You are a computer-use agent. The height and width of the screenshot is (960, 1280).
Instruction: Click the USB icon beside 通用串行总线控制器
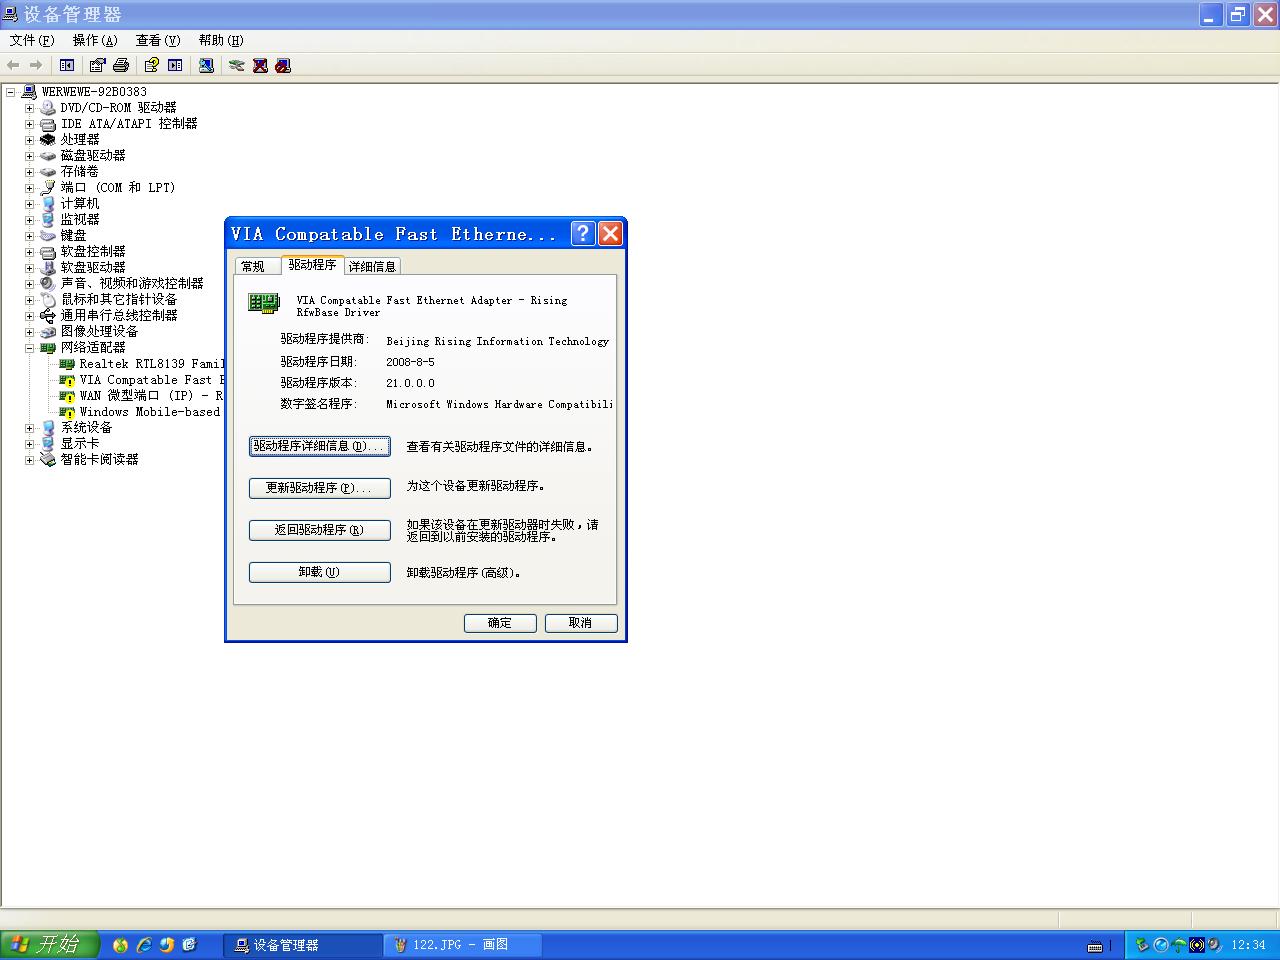(47, 315)
